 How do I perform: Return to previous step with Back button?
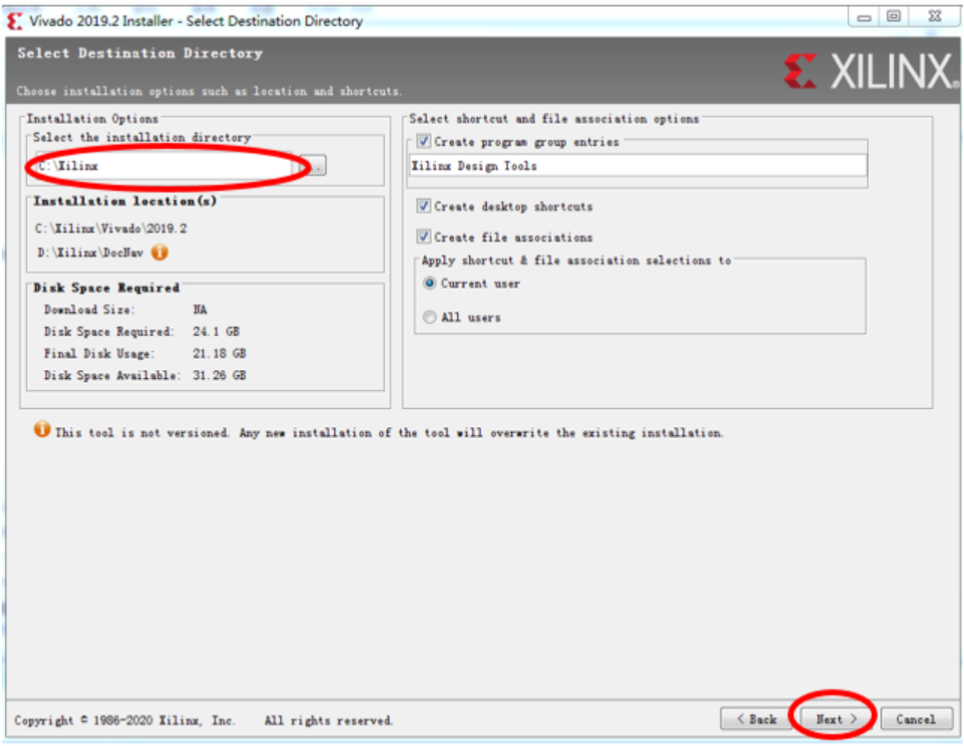pos(756,719)
